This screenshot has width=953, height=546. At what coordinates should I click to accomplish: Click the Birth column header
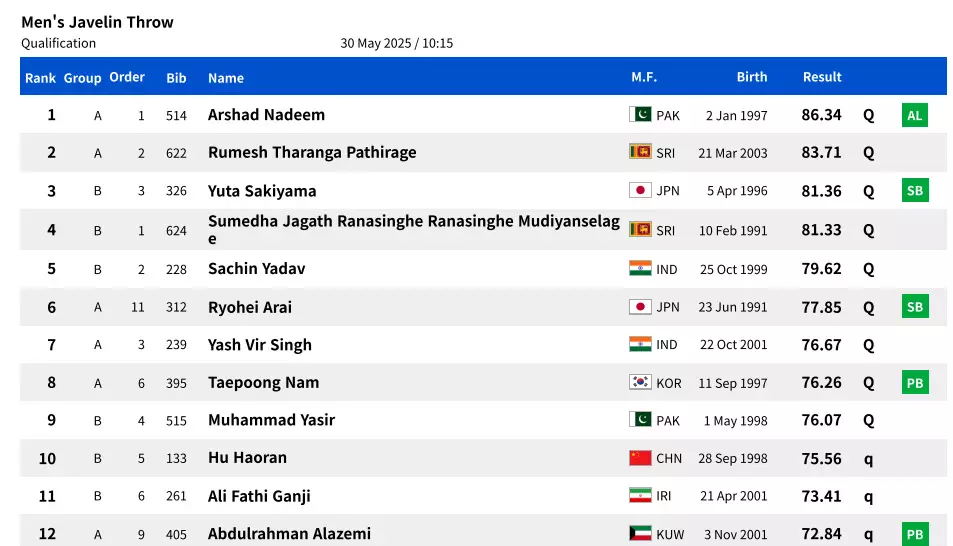click(752, 77)
